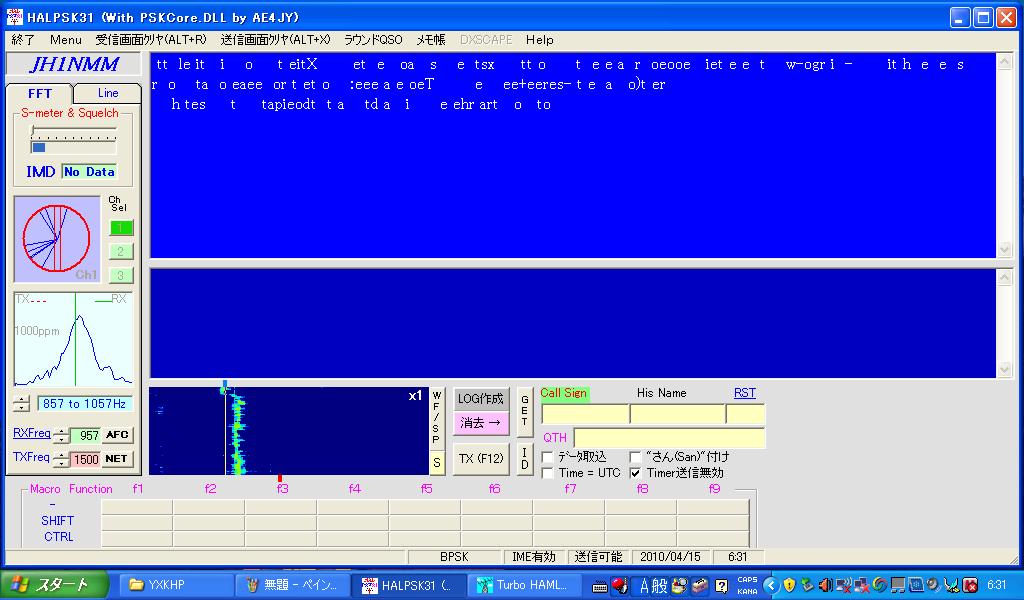1024x600 pixels.
Task: Switch to Turbo HAML taskbar window
Action: click(x=523, y=585)
